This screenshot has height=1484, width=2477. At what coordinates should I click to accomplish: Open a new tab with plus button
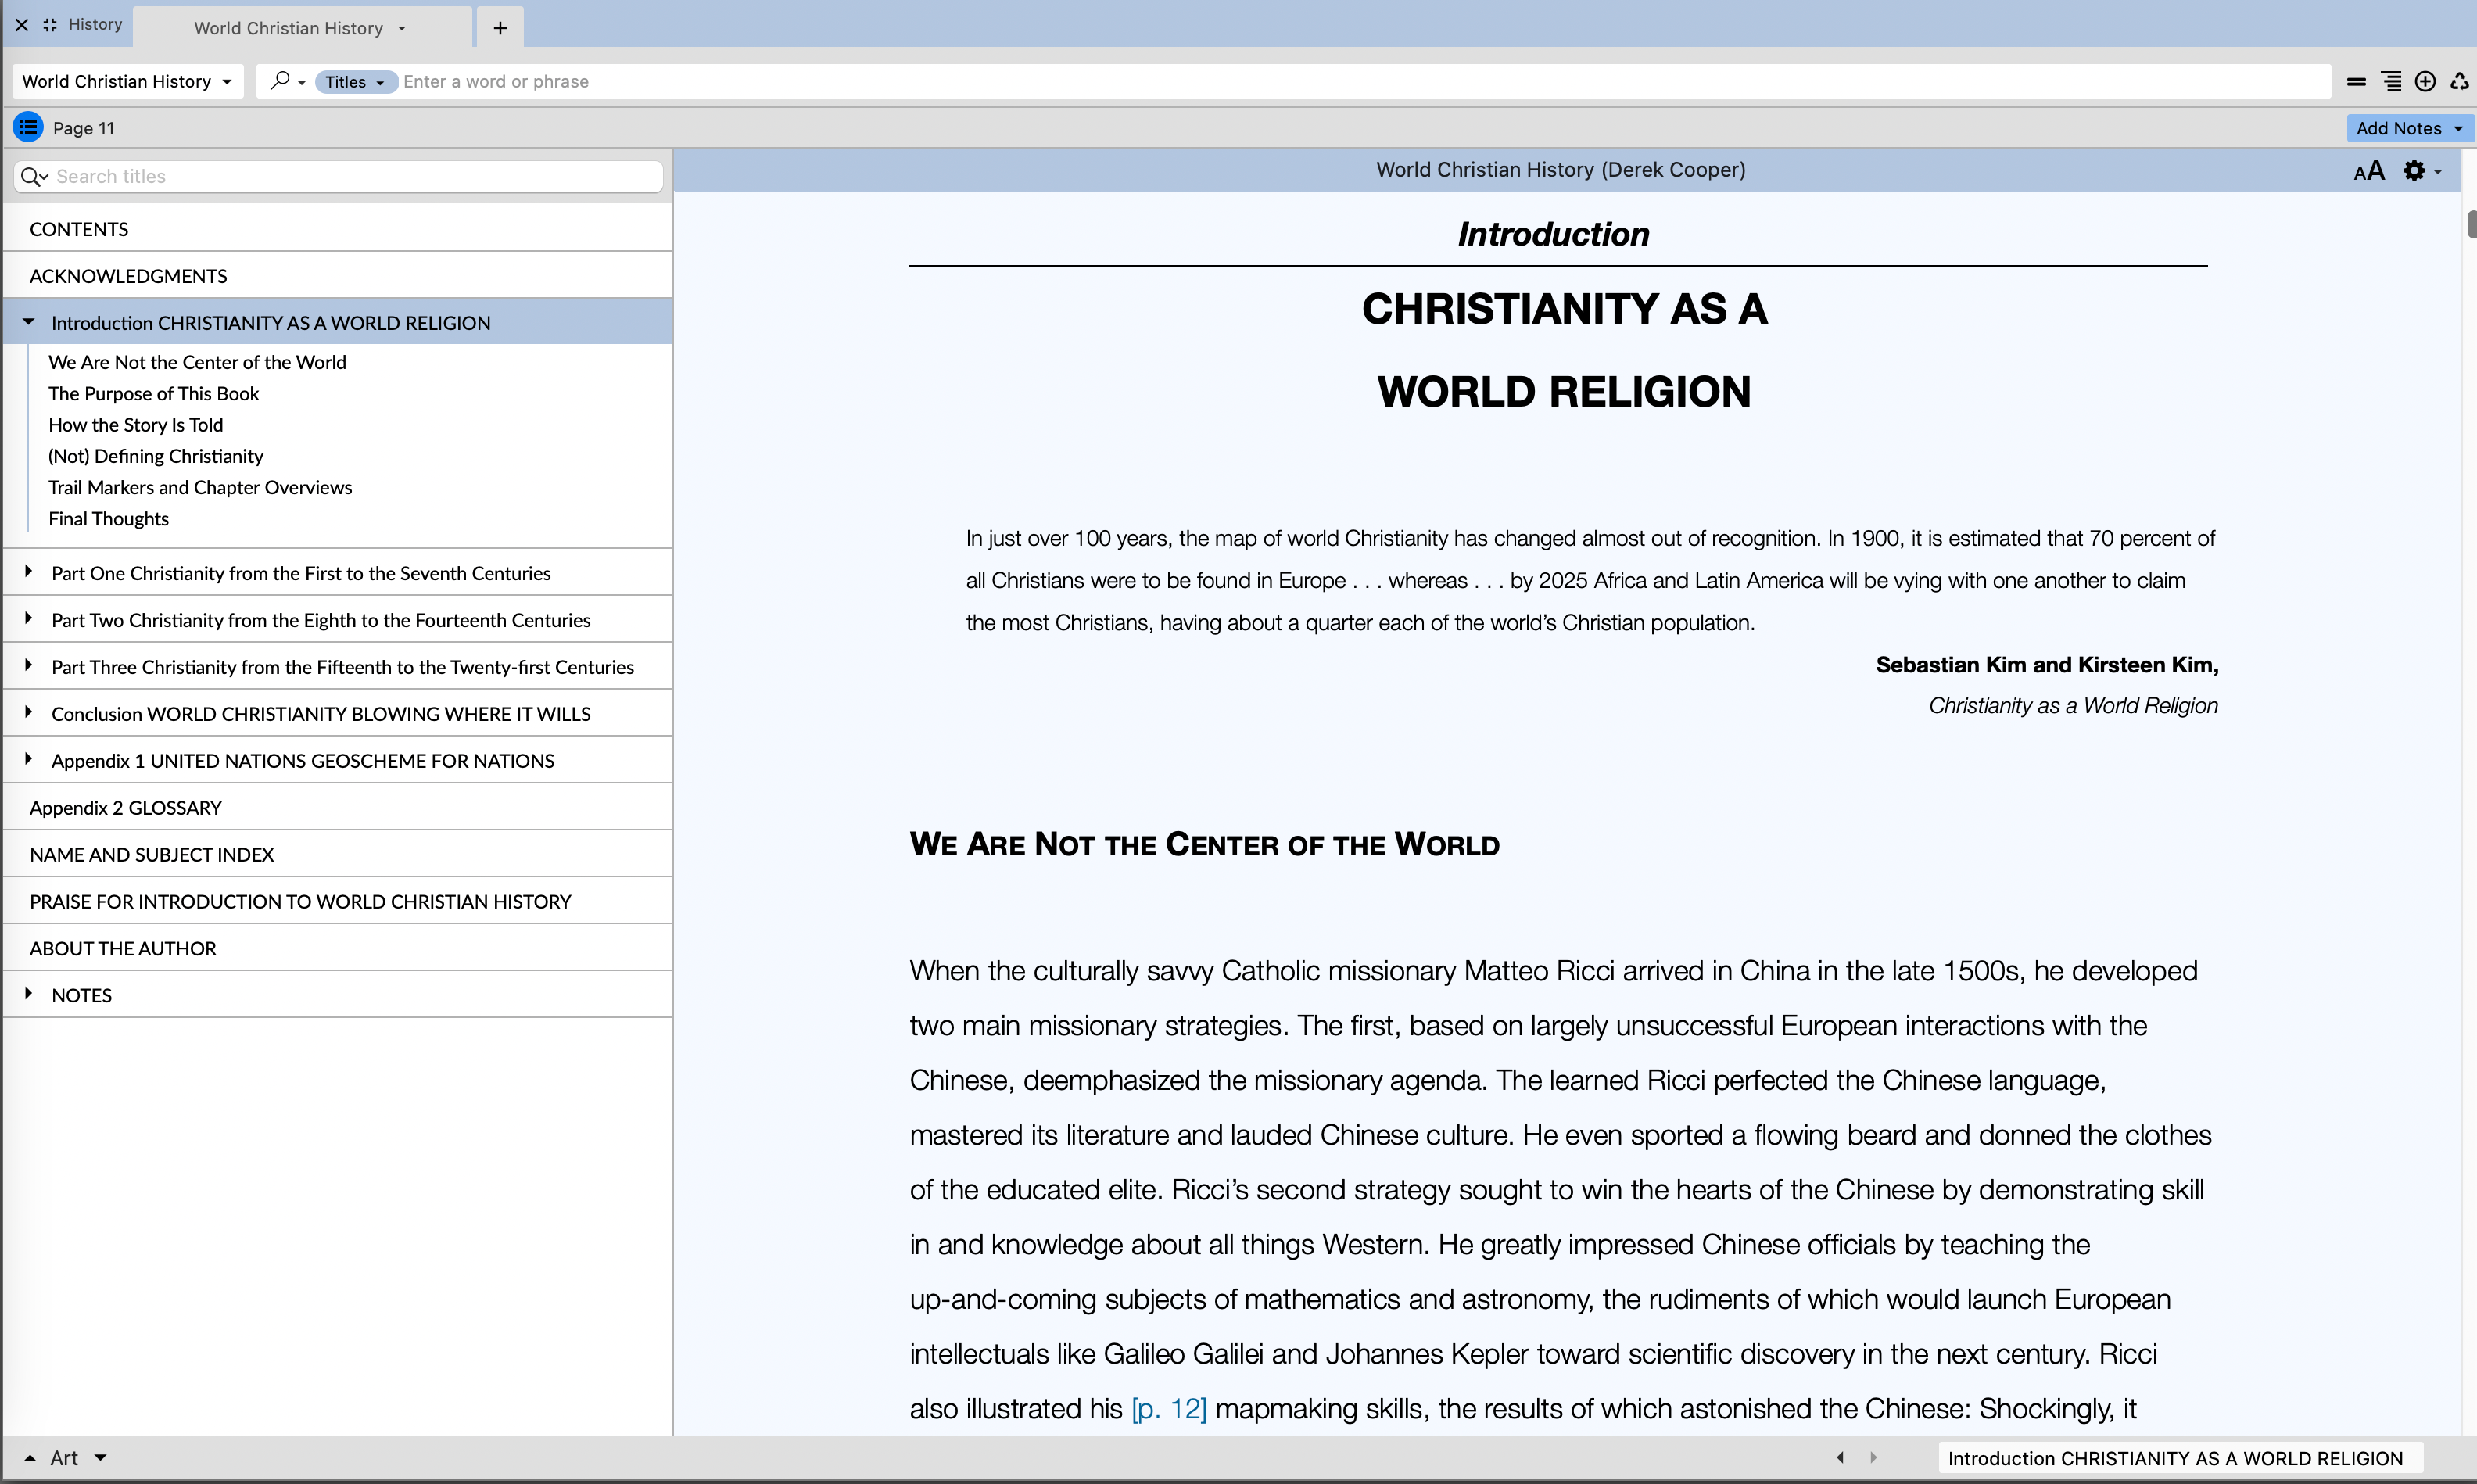[x=500, y=28]
